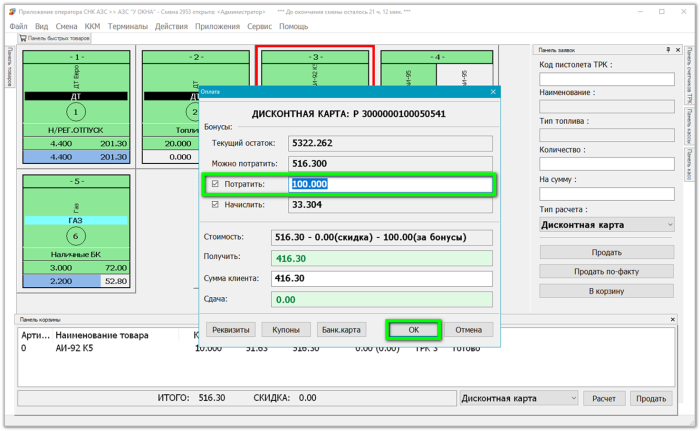The height and width of the screenshot is (431, 700).
Task: Close the Панель корзины panel
Action: point(672,319)
